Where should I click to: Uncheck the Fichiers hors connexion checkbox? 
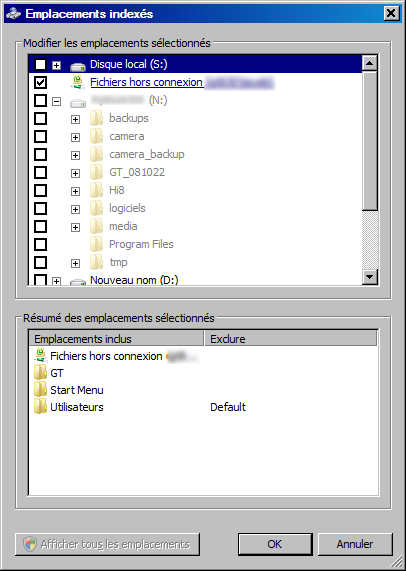click(x=40, y=82)
